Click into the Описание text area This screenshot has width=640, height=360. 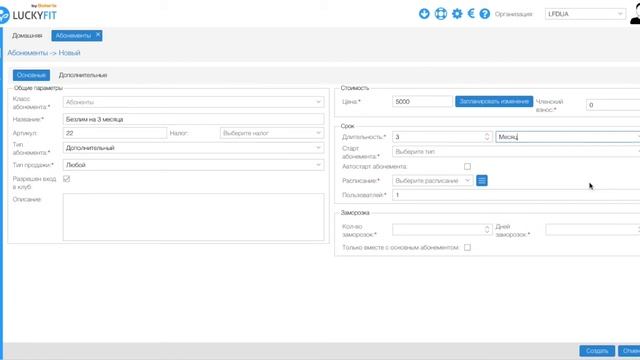193,217
